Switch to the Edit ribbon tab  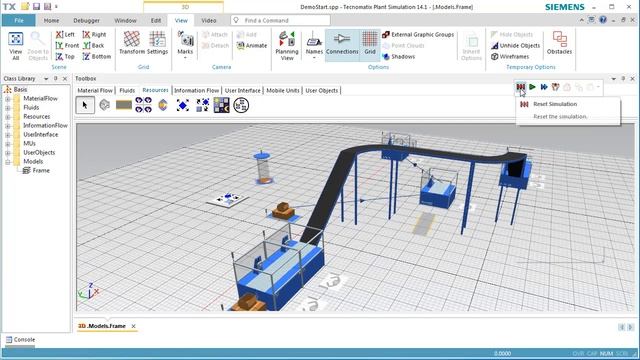coord(156,20)
